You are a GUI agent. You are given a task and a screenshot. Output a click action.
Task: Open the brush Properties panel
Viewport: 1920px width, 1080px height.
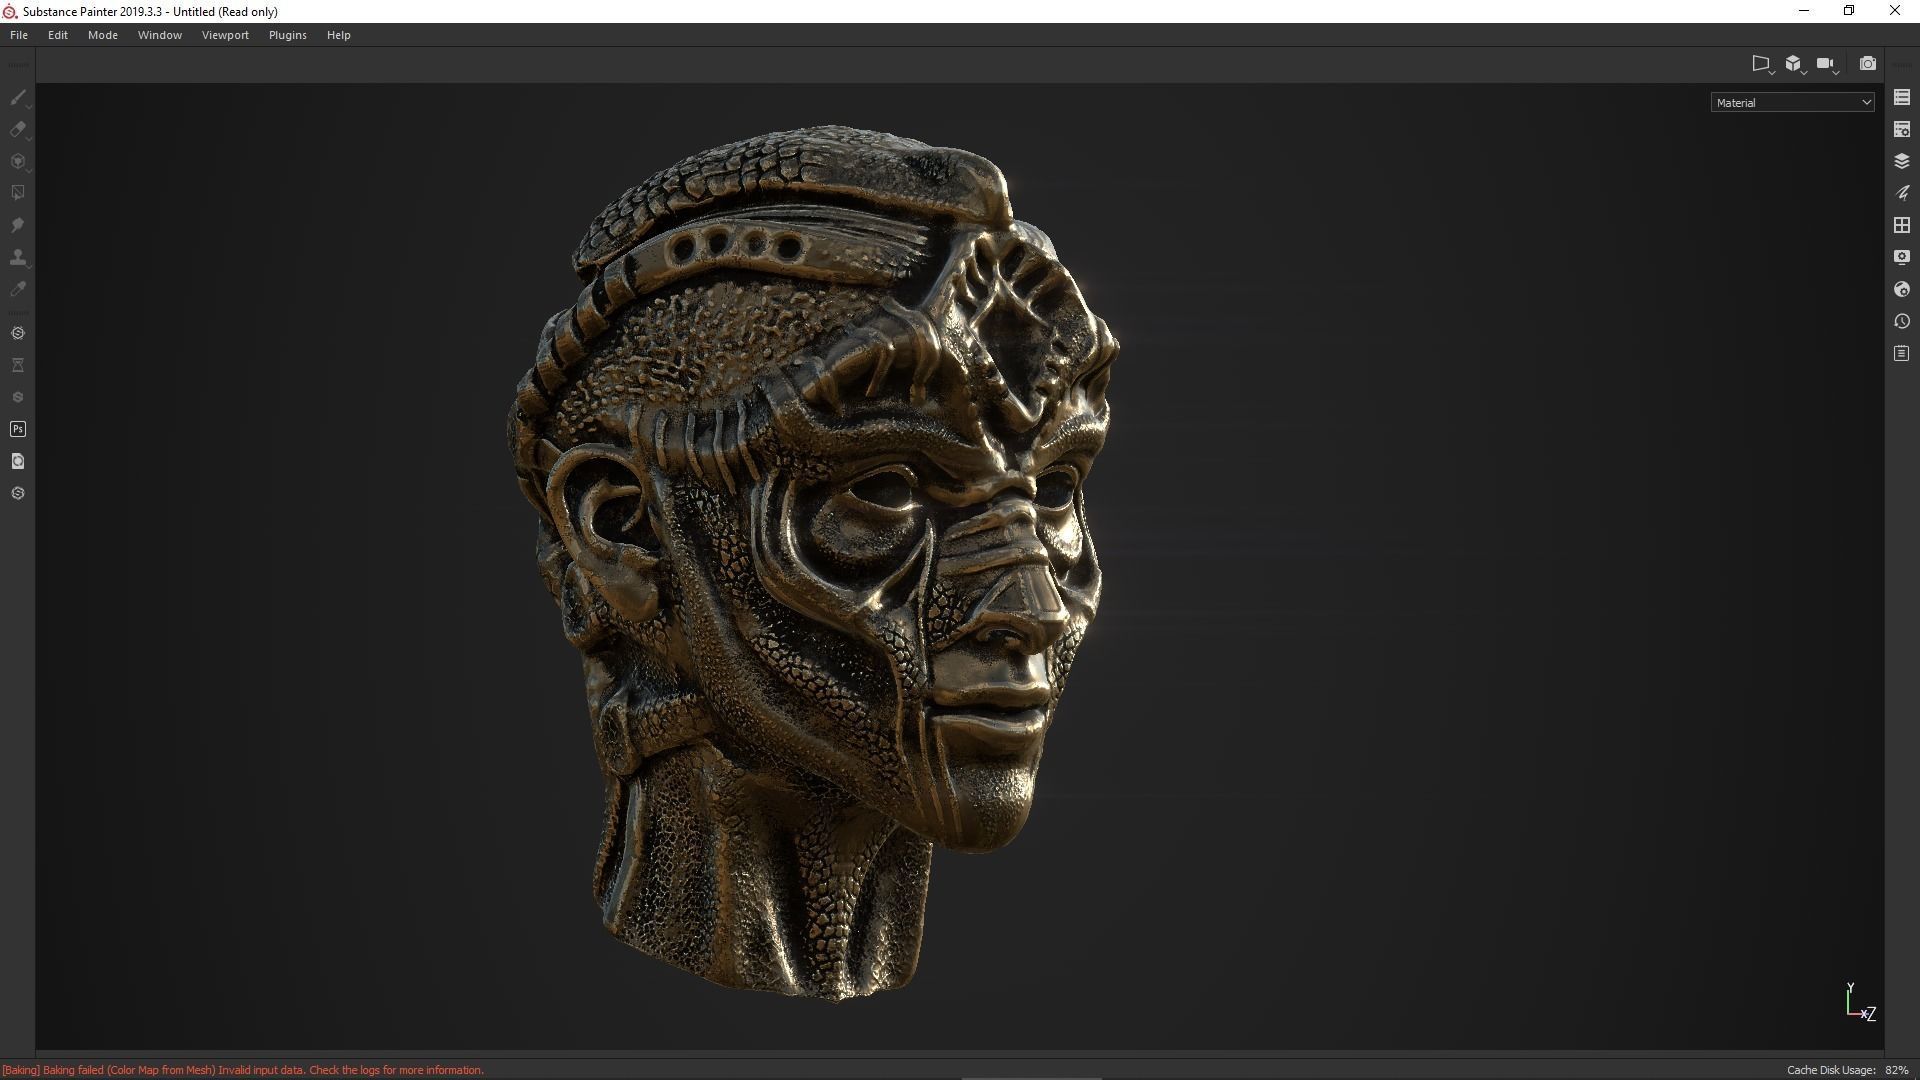click(1902, 193)
